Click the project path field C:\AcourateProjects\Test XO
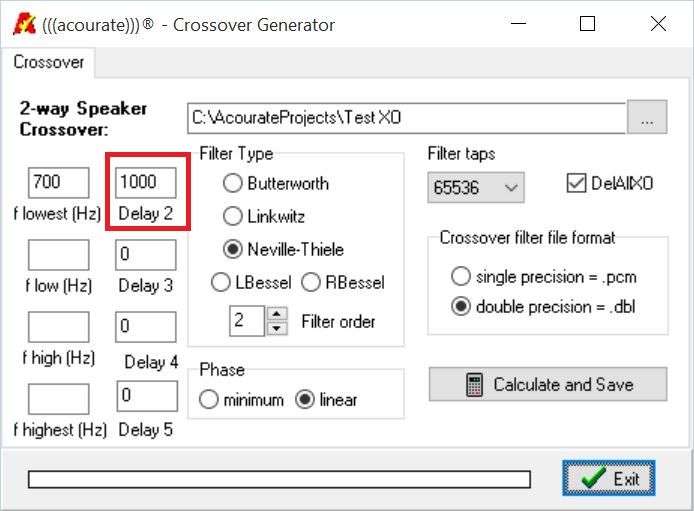The width and height of the screenshot is (694, 511). 407,118
